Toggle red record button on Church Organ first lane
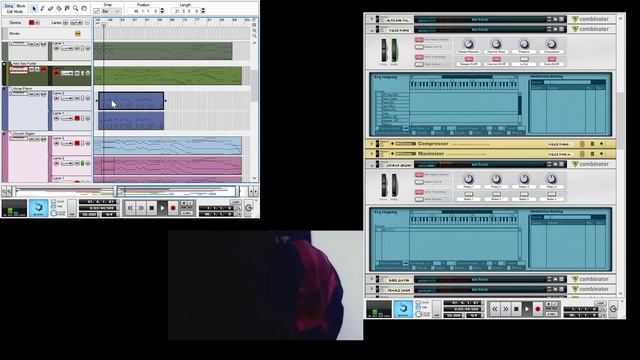This screenshot has width=640, height=360. tap(77, 143)
